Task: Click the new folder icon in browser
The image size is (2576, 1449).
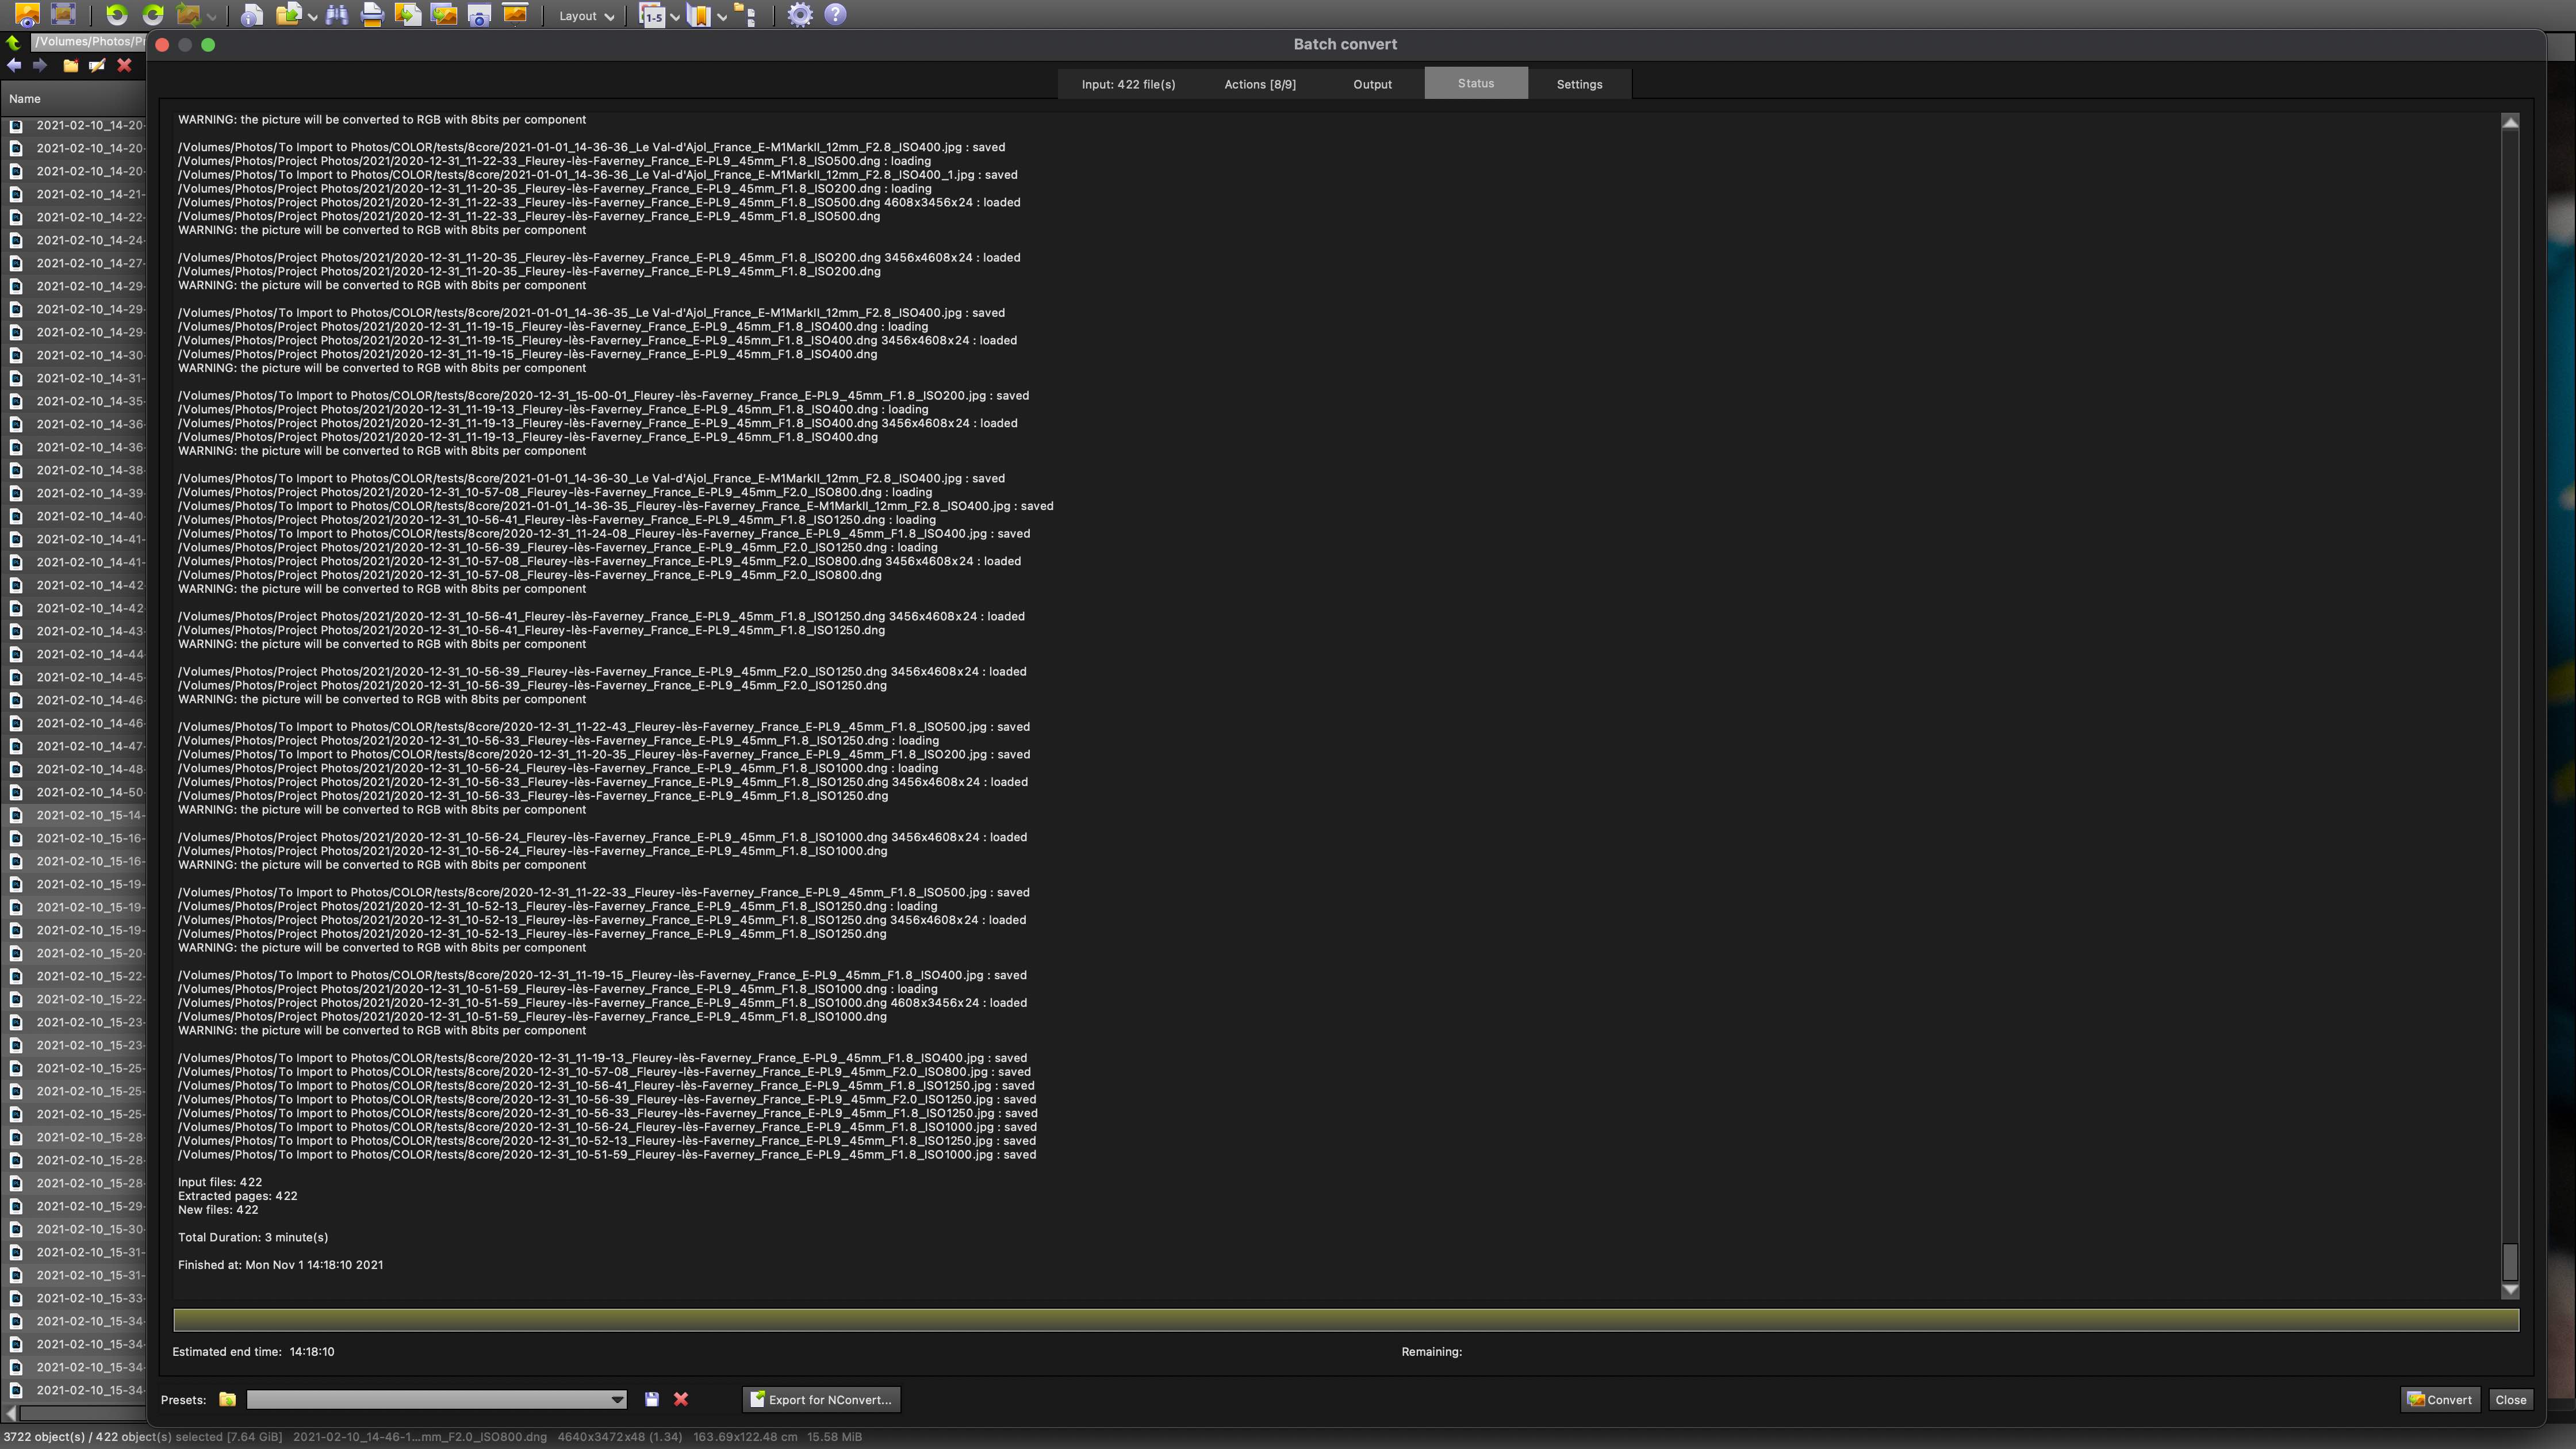Action: 70,66
